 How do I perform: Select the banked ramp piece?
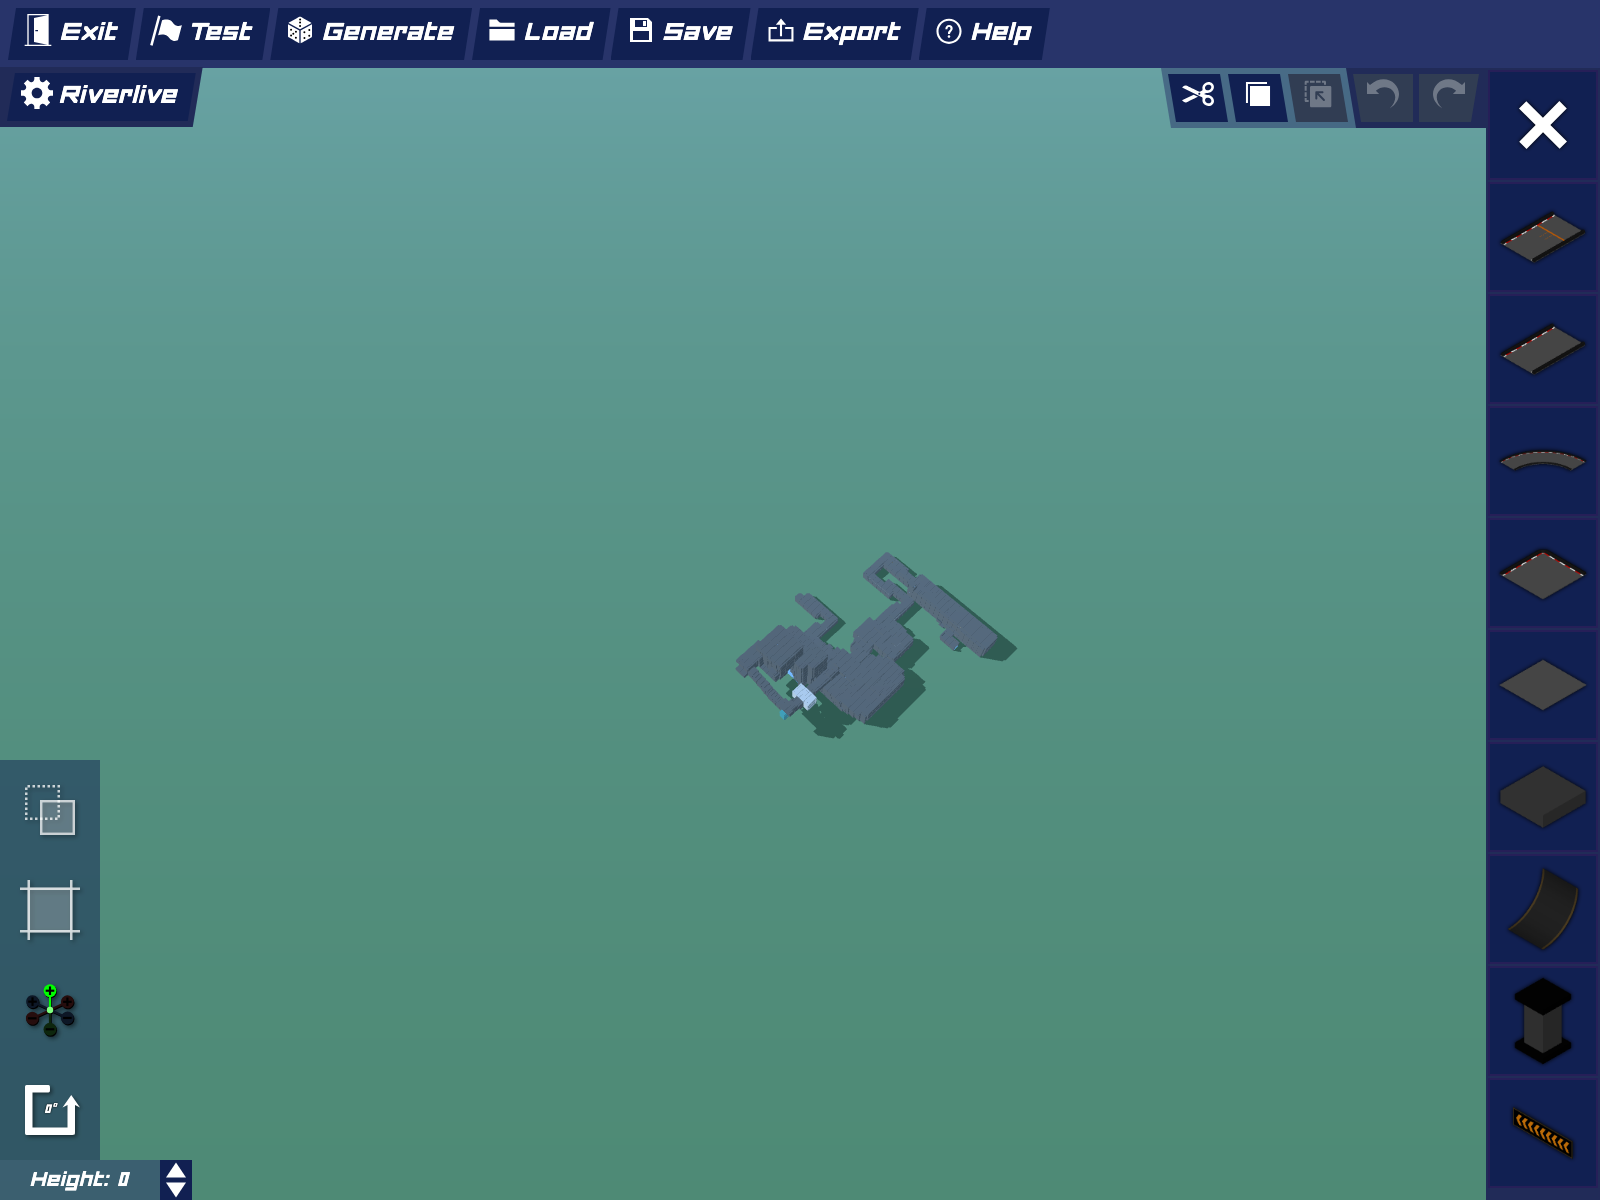click(x=1542, y=909)
